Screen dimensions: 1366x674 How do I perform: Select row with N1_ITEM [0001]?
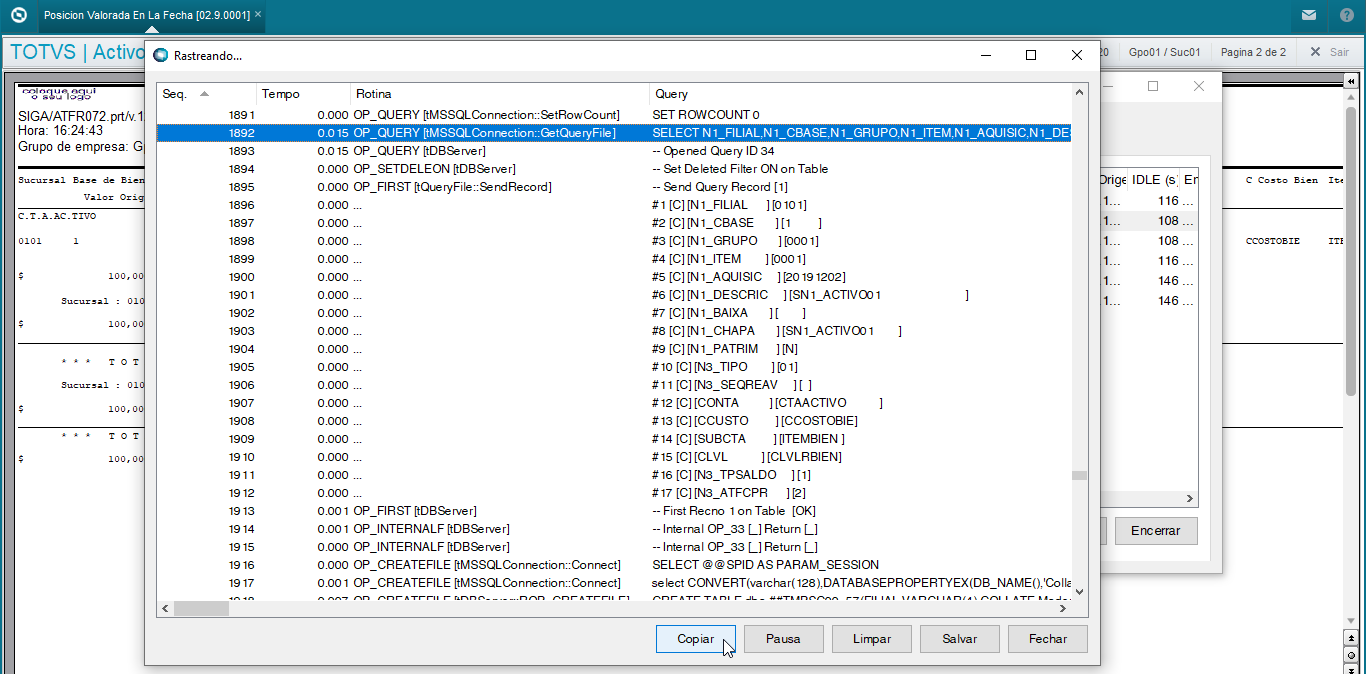615,259
